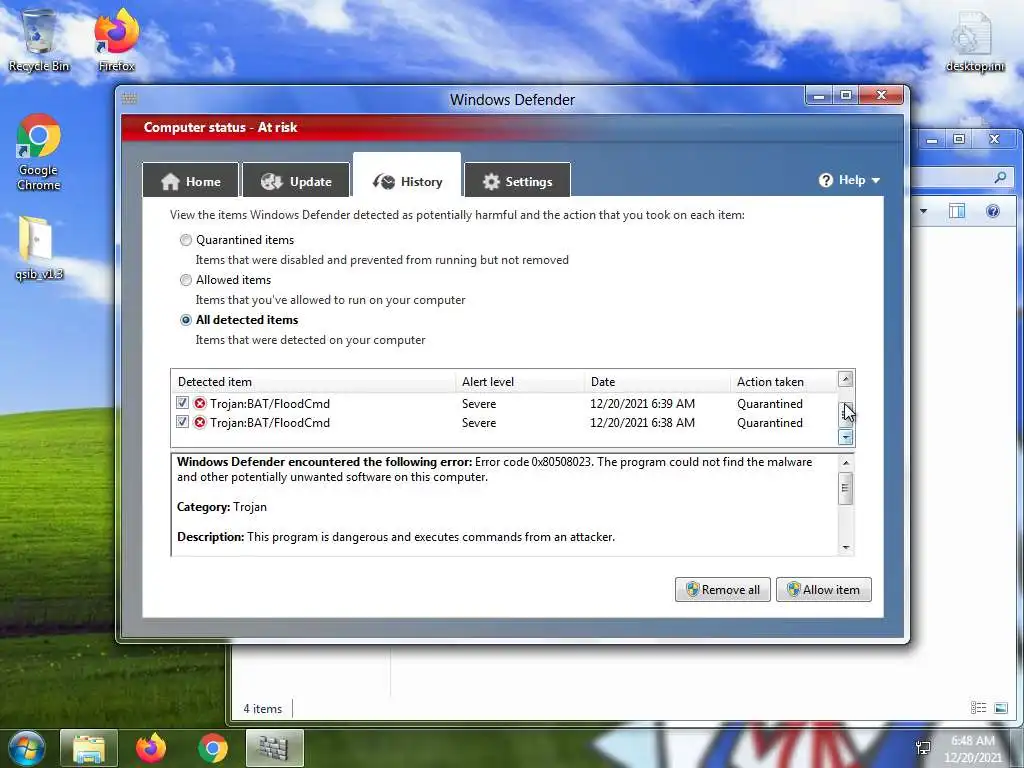This screenshot has height=768, width=1024.
Task: Uncheck the Trojan detected at 6:38 AM
Action: (x=182, y=422)
